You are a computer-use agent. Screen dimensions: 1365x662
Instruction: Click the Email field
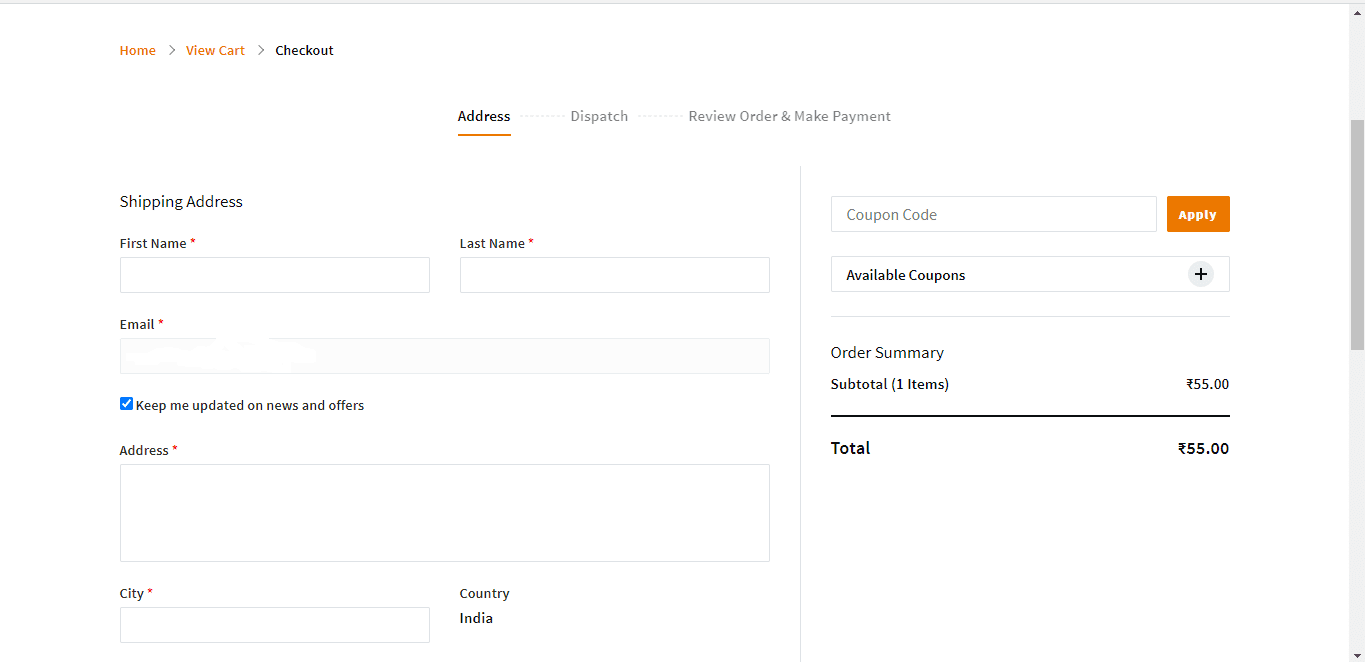pyautogui.click(x=444, y=355)
